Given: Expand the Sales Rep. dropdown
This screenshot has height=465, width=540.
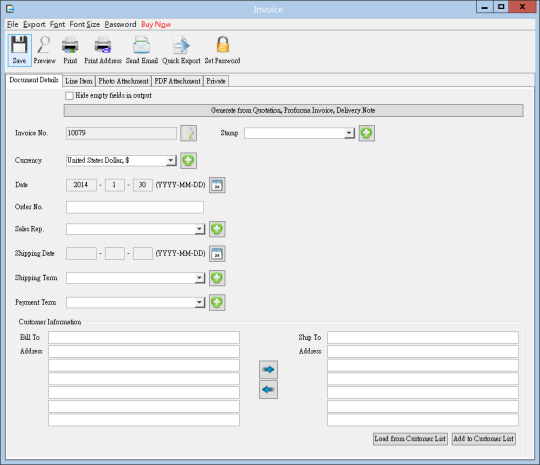Looking at the screenshot, I should (199, 229).
